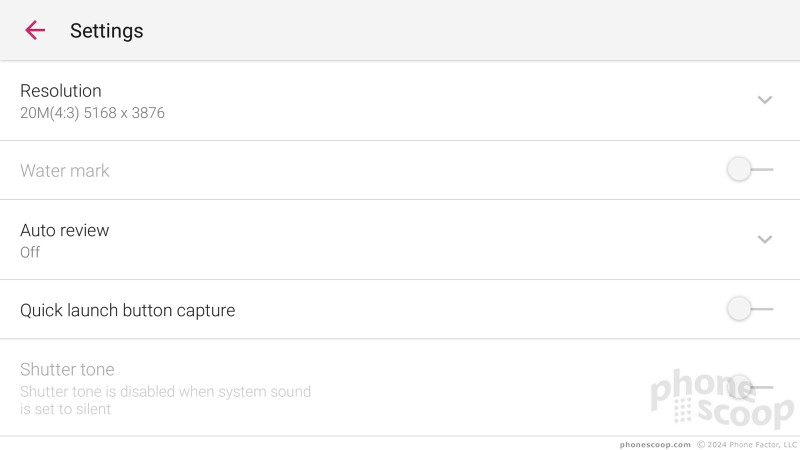This screenshot has width=800, height=450.
Task: Toggle the Water mark switch
Action: point(749,169)
